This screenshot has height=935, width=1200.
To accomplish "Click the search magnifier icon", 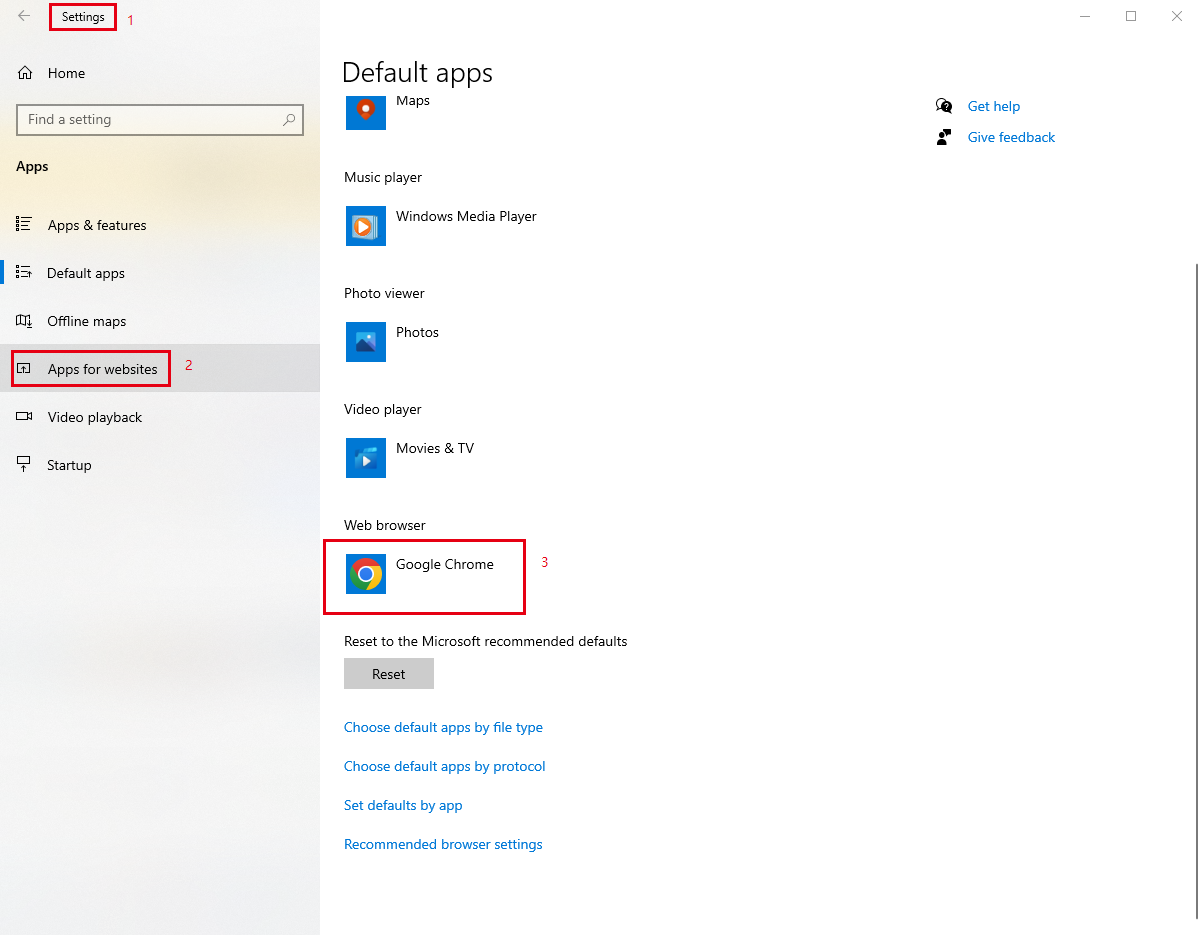I will click(x=289, y=120).
